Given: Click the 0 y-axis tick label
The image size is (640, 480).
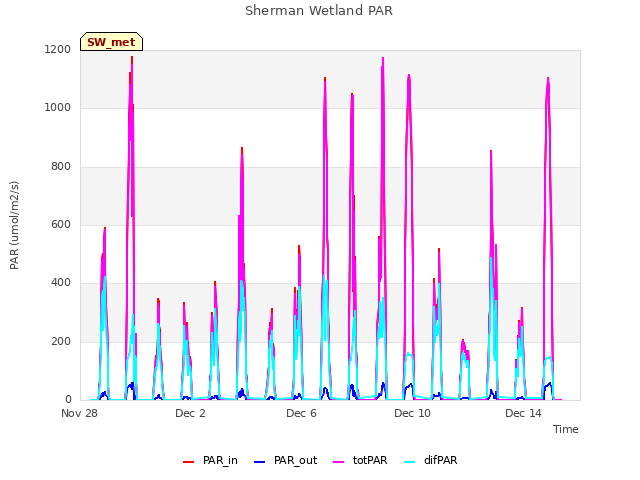Looking at the screenshot, I should click(x=68, y=400).
